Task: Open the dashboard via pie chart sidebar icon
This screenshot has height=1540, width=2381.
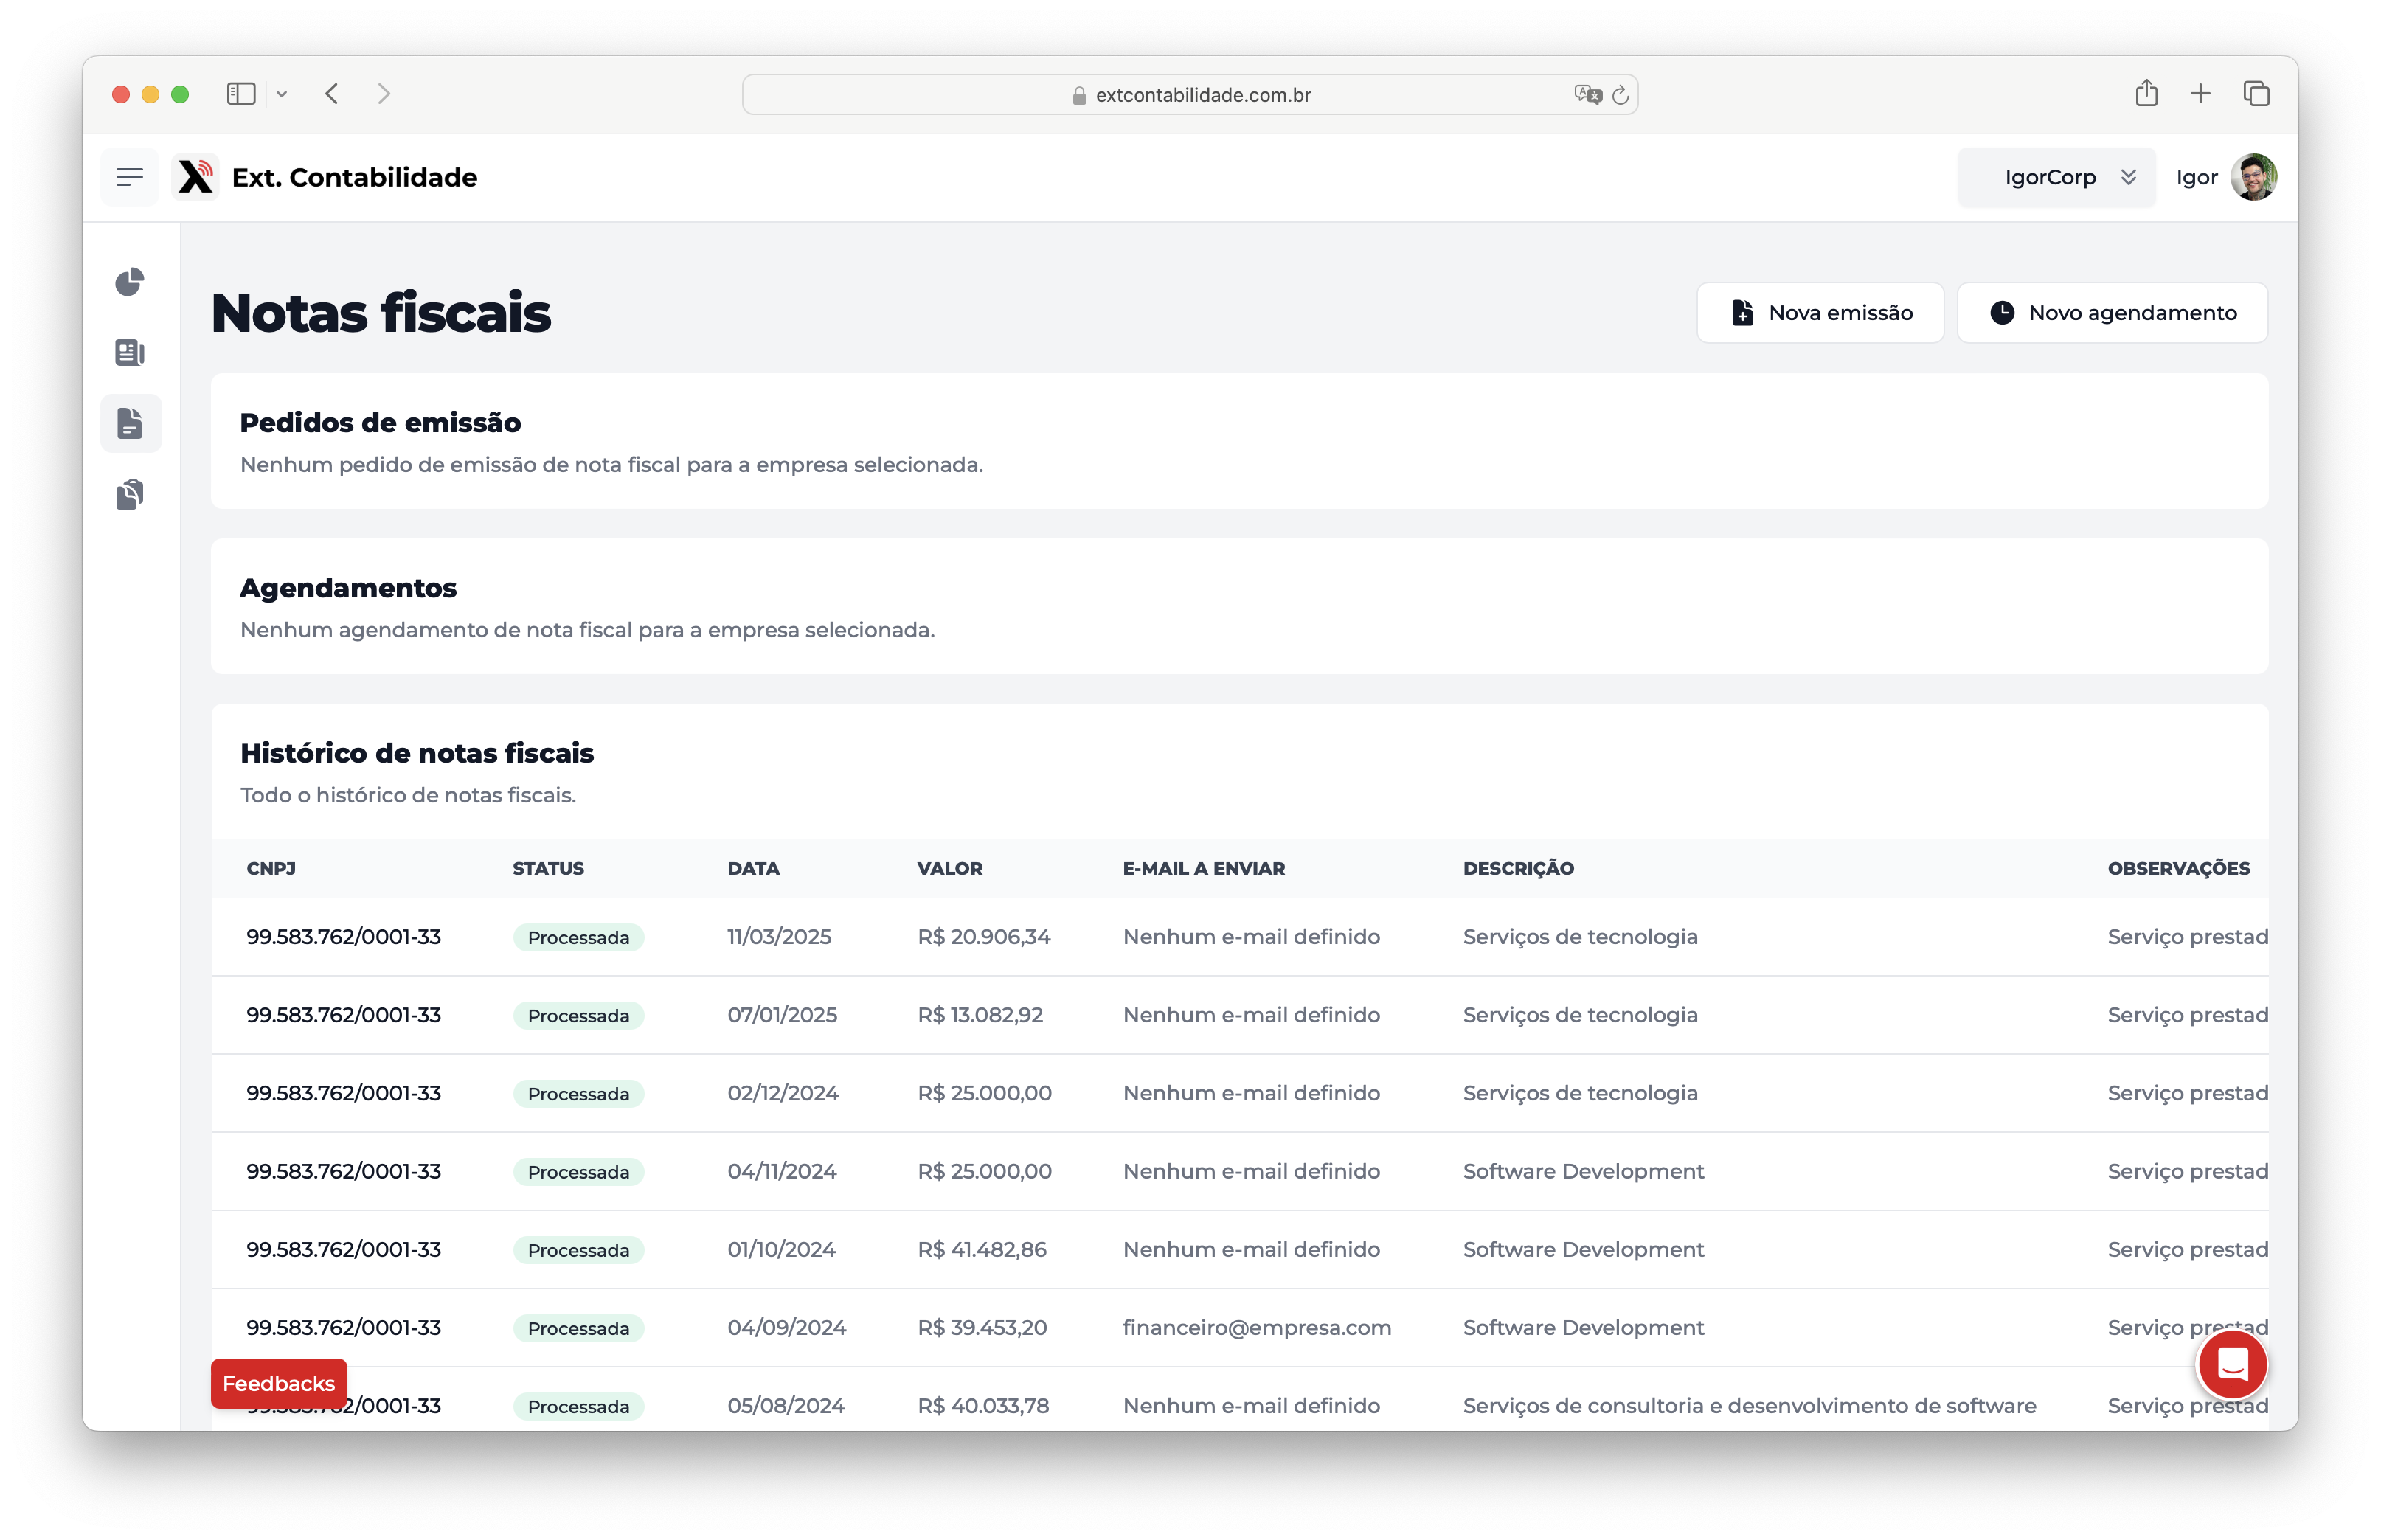Action: 130,283
